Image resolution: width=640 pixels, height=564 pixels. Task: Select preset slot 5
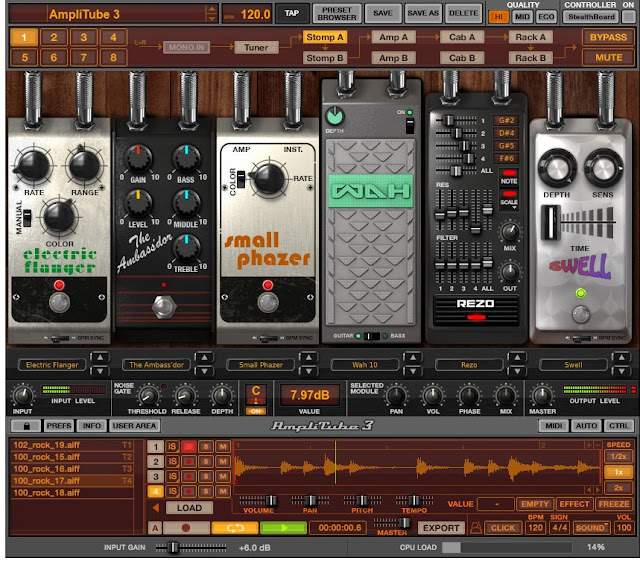[24, 58]
